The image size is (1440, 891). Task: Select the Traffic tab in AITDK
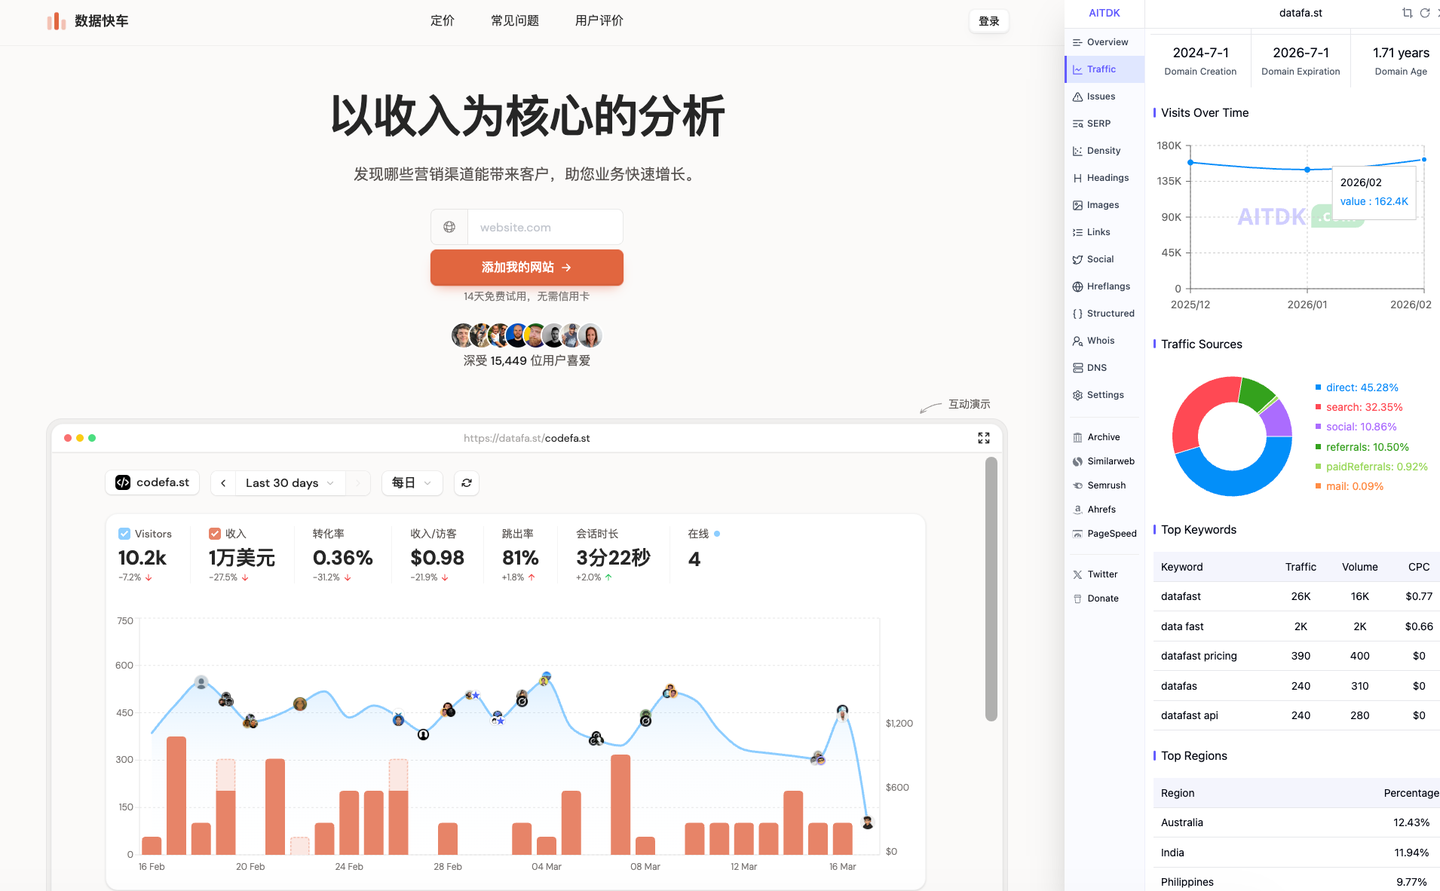[x=1104, y=69]
